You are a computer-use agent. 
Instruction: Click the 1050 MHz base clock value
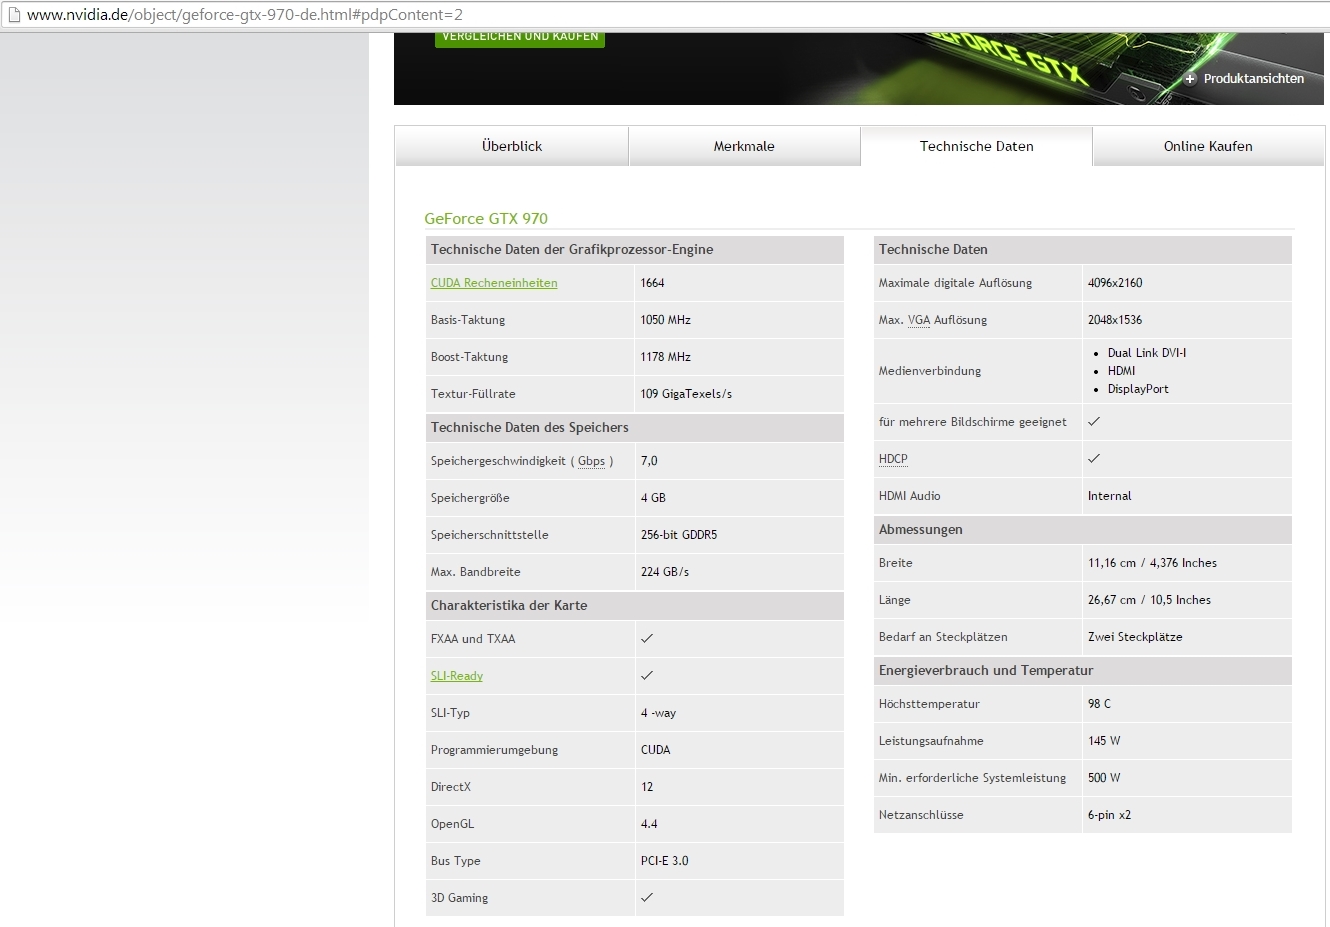coord(666,320)
